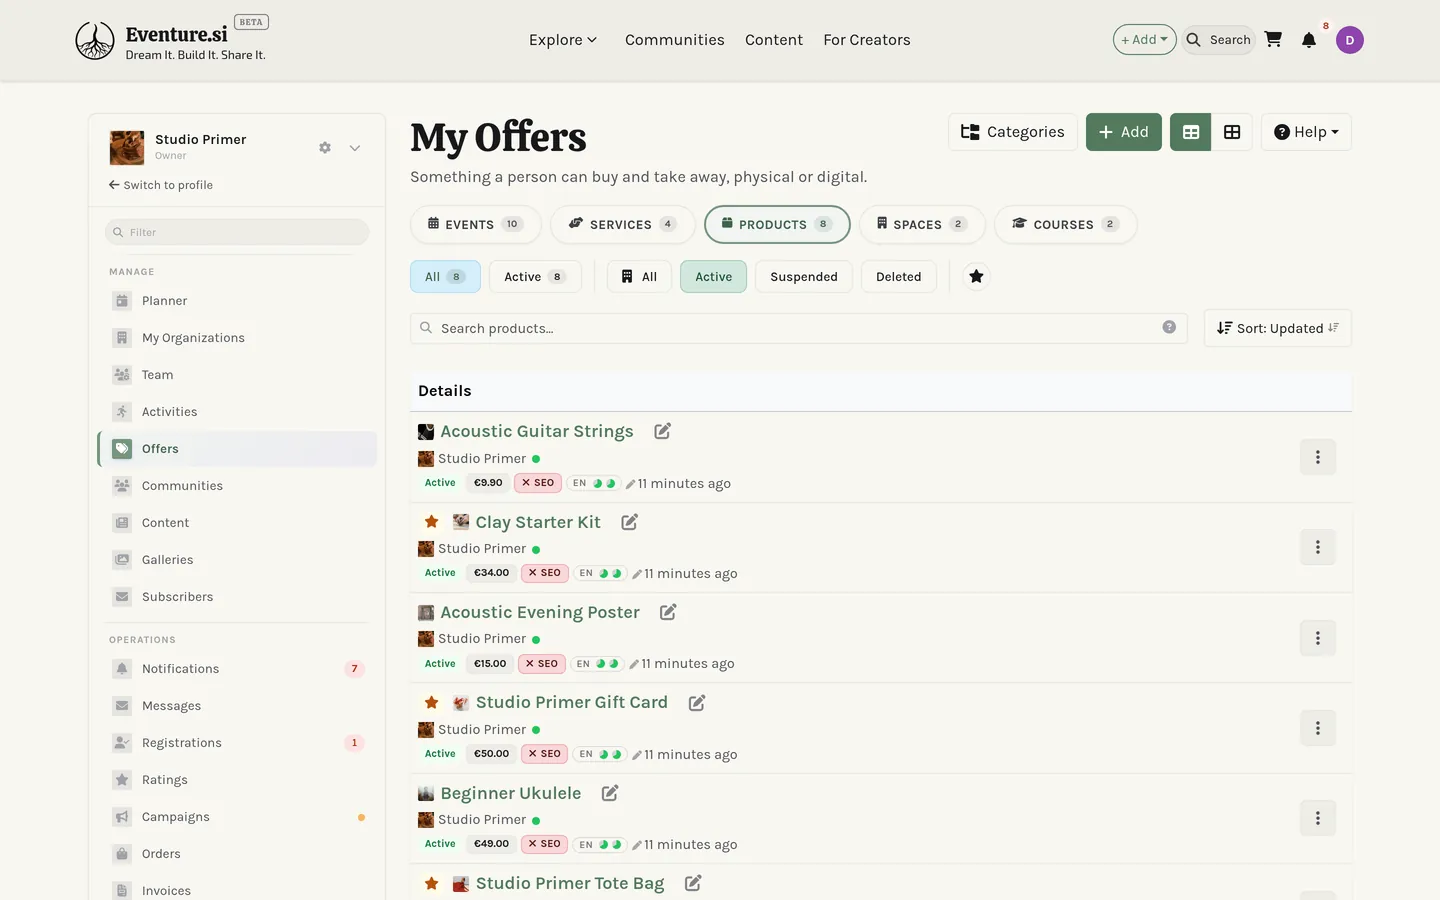The image size is (1440, 900).
Task: Filter by Deleted status
Action: click(x=898, y=277)
